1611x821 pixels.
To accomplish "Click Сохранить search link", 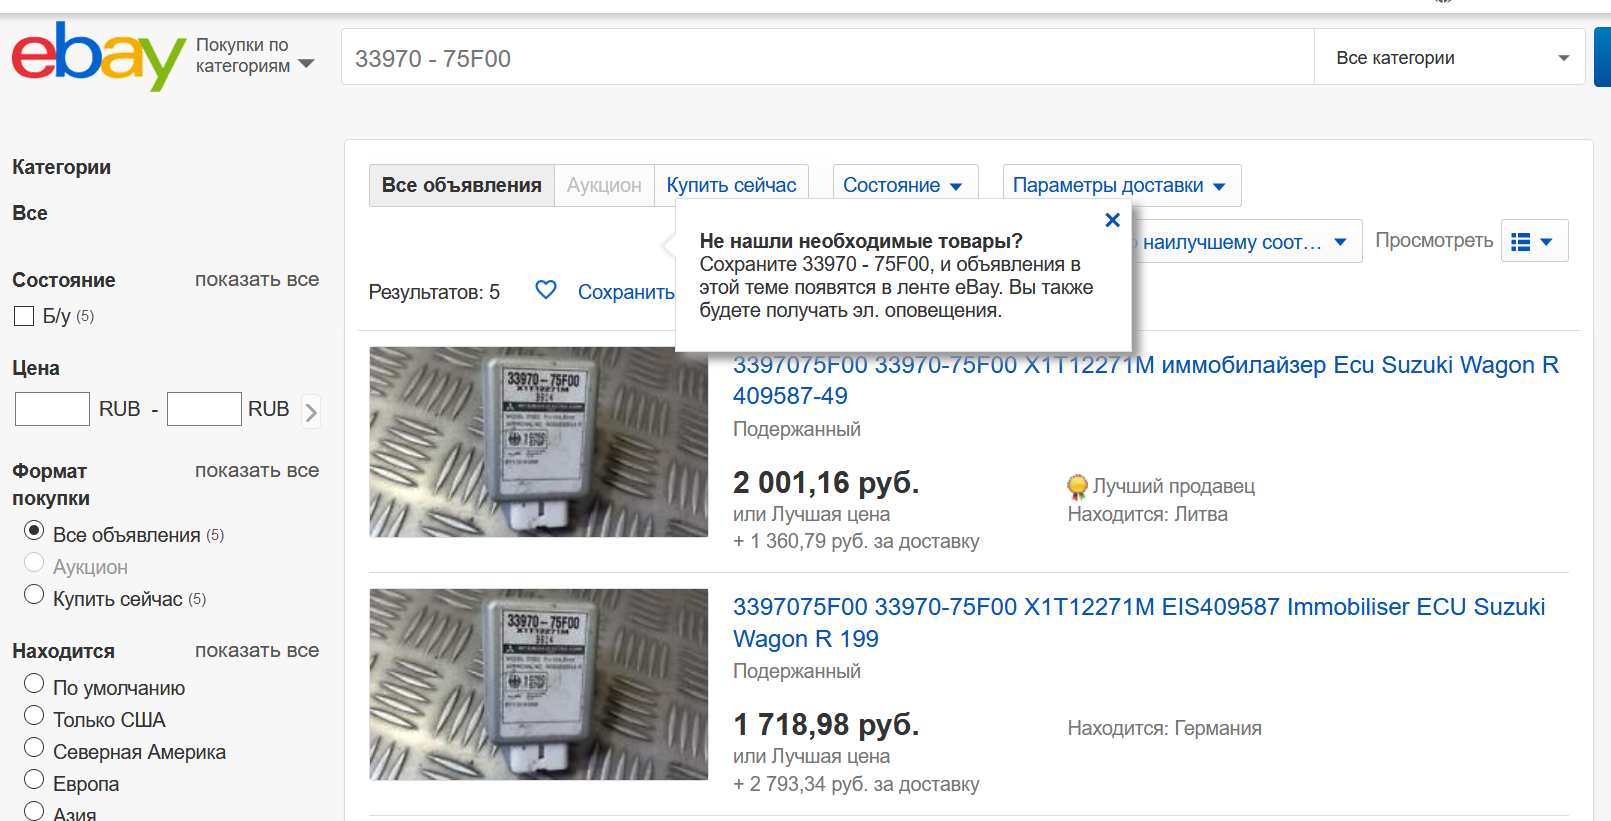I will pos(626,292).
